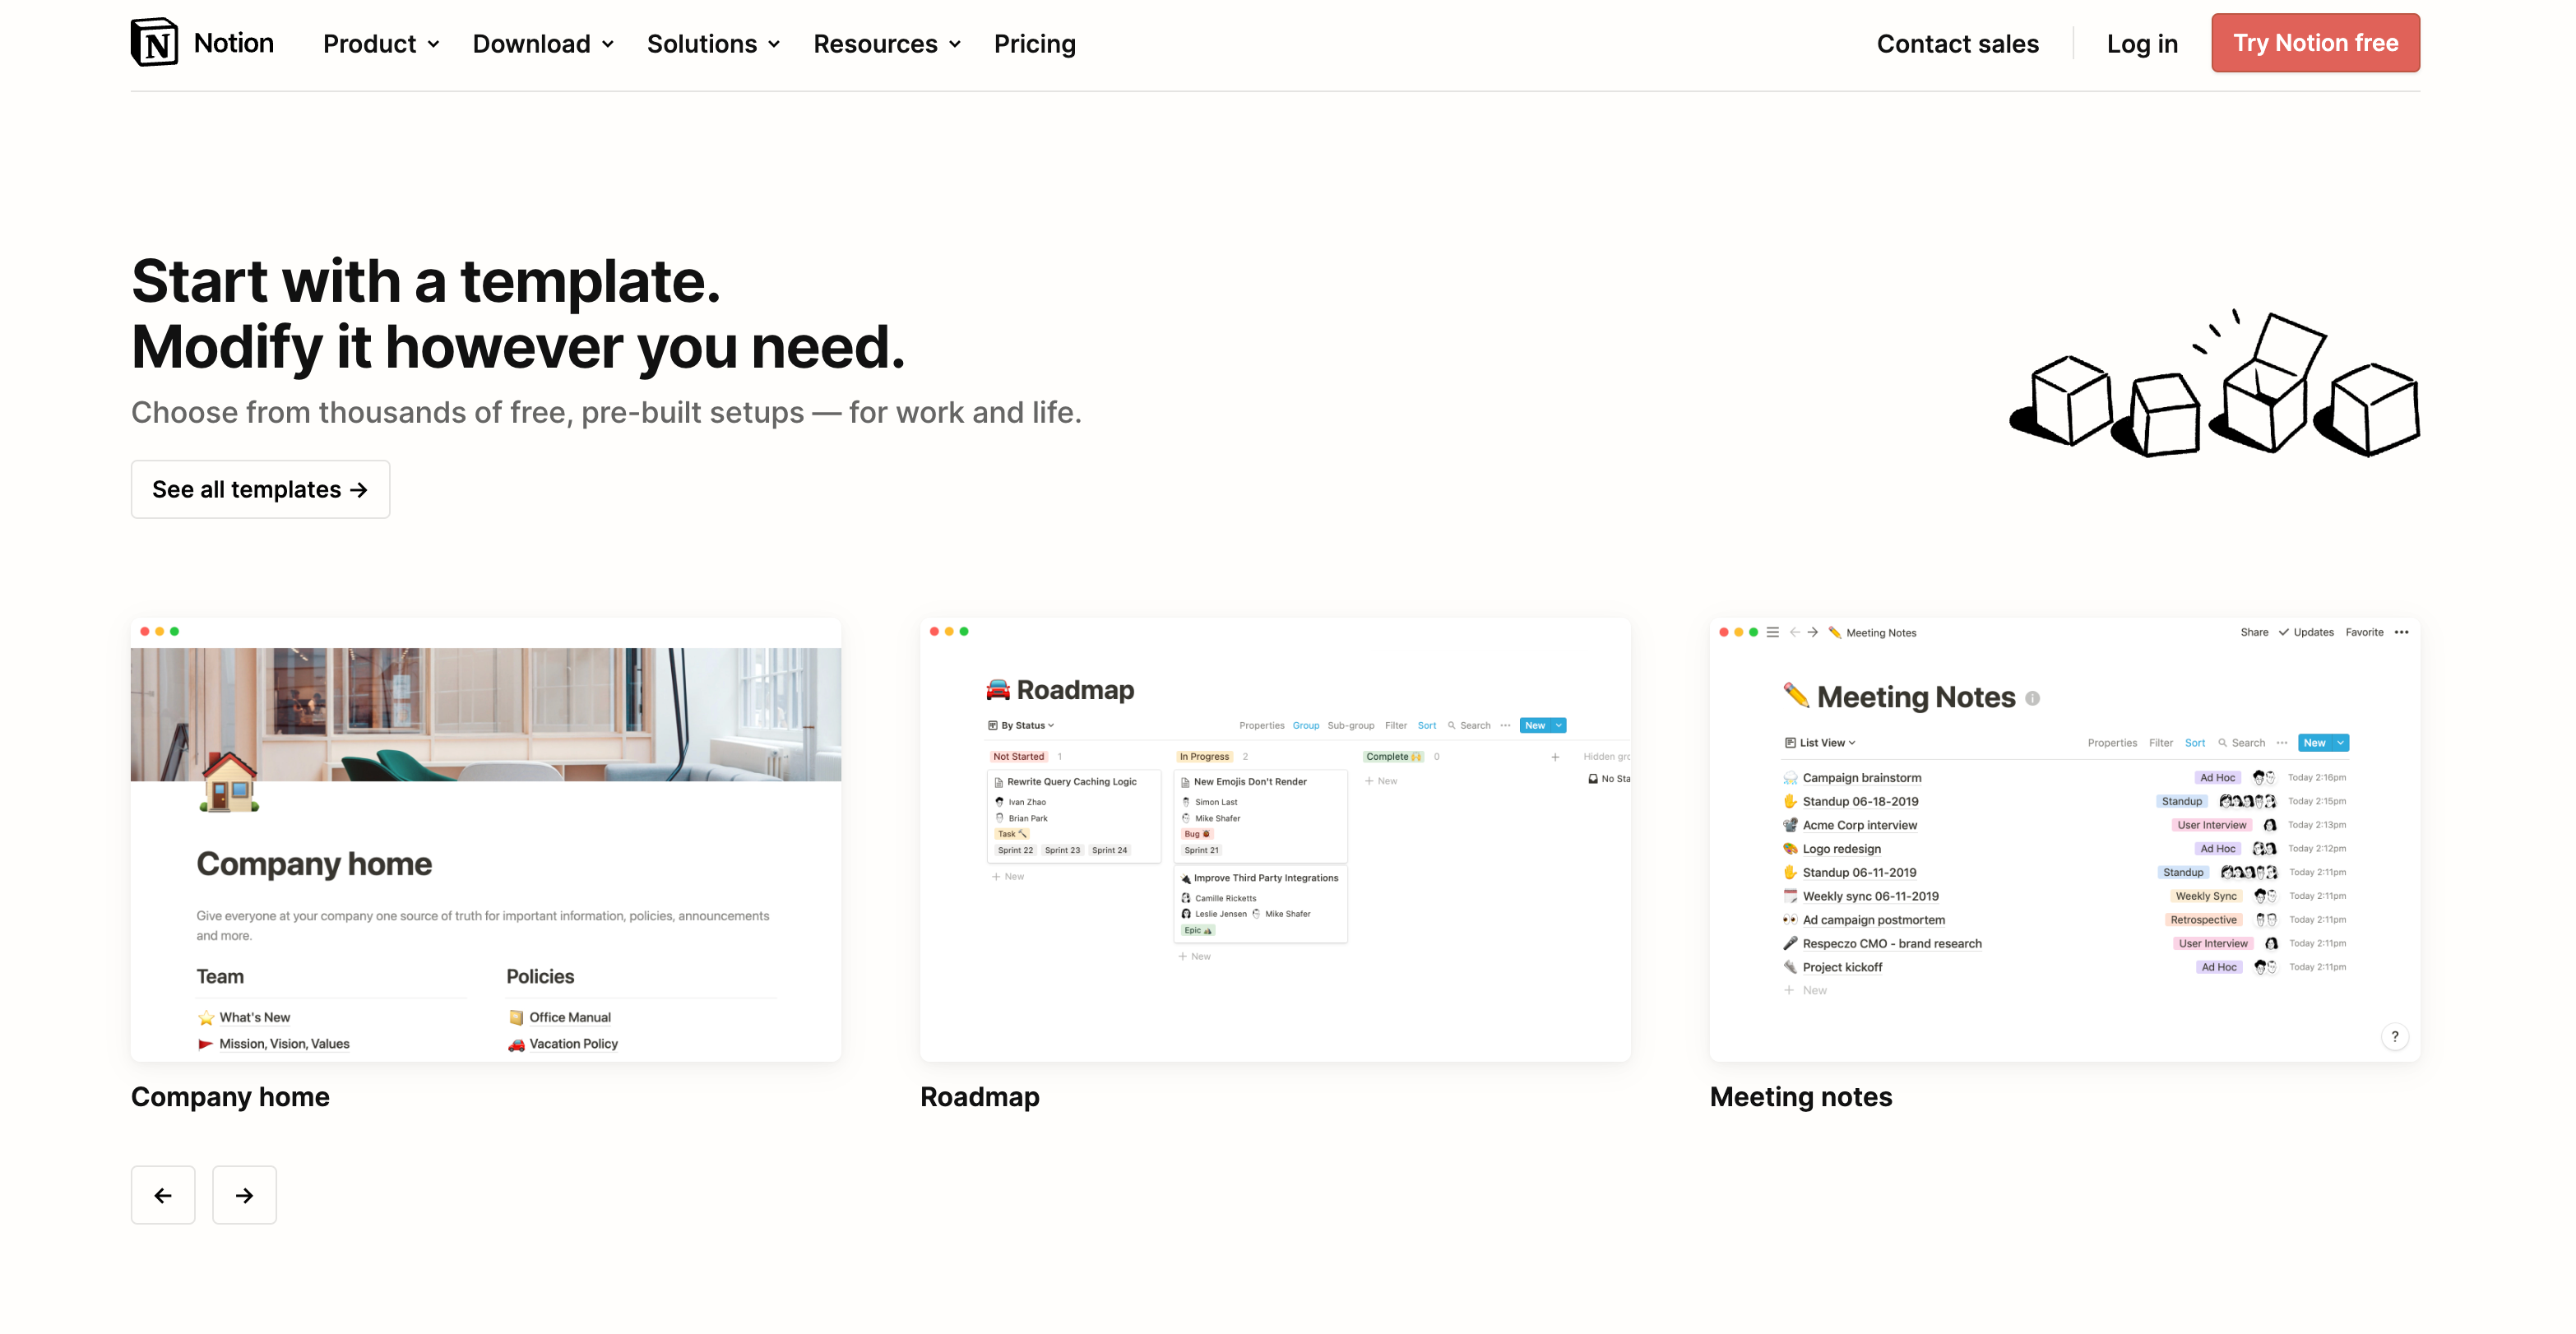The width and height of the screenshot is (2576, 1334).
Task: Click New button dropdown arrow in Meeting Notes
Action: tap(2340, 742)
